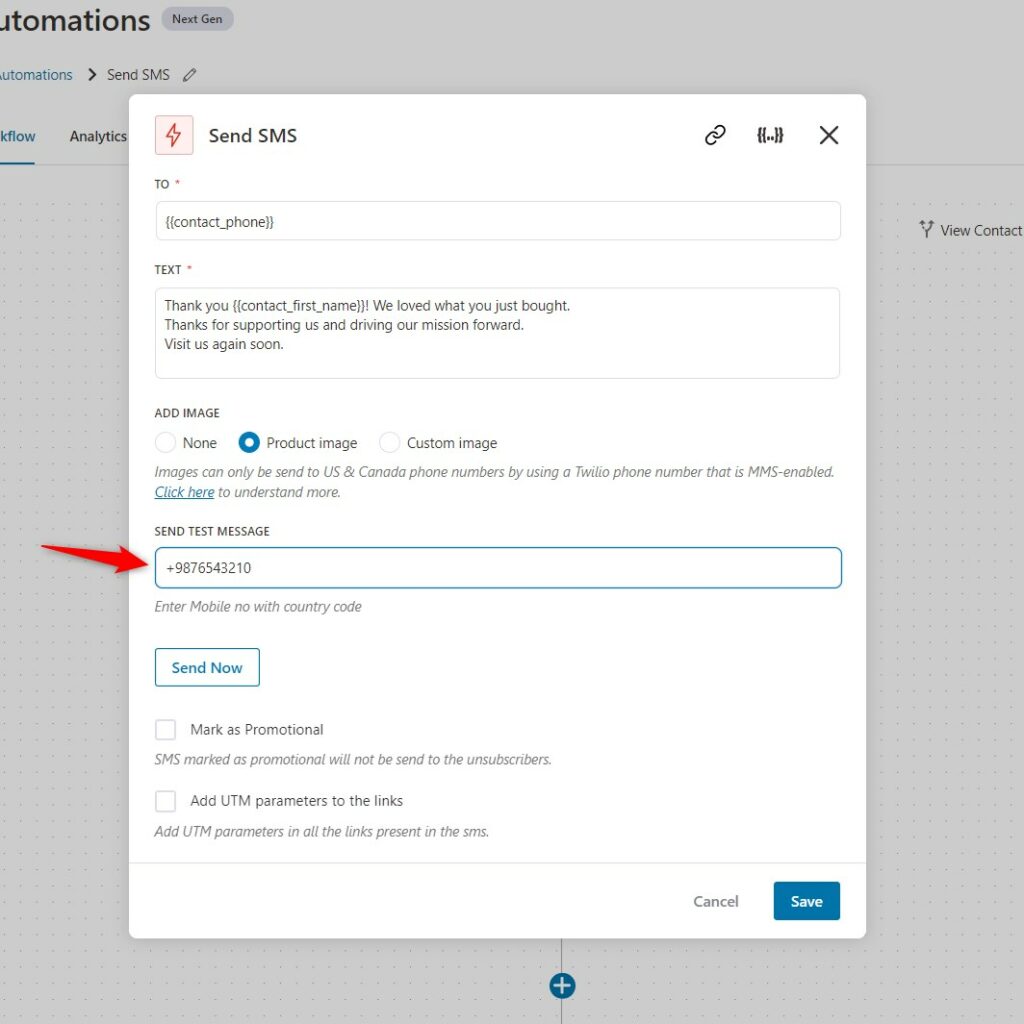The height and width of the screenshot is (1024, 1024).
Task: Switch to the Analytics tab
Action: [x=98, y=136]
